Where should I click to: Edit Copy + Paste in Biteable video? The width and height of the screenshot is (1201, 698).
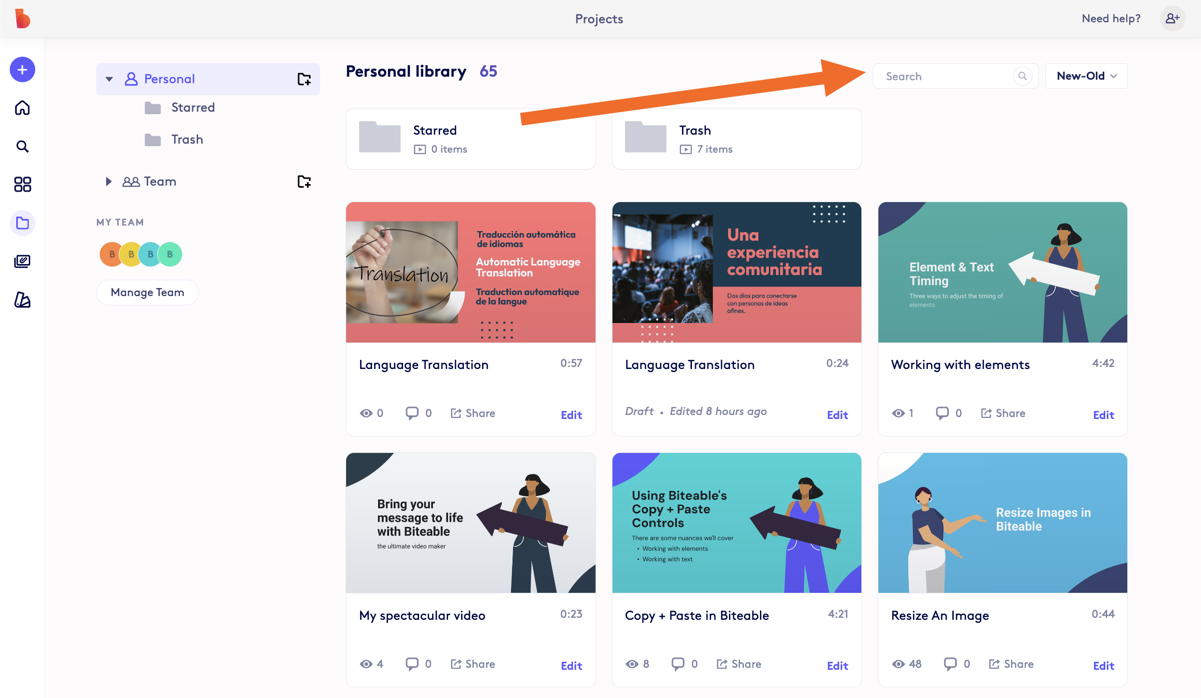(x=837, y=666)
